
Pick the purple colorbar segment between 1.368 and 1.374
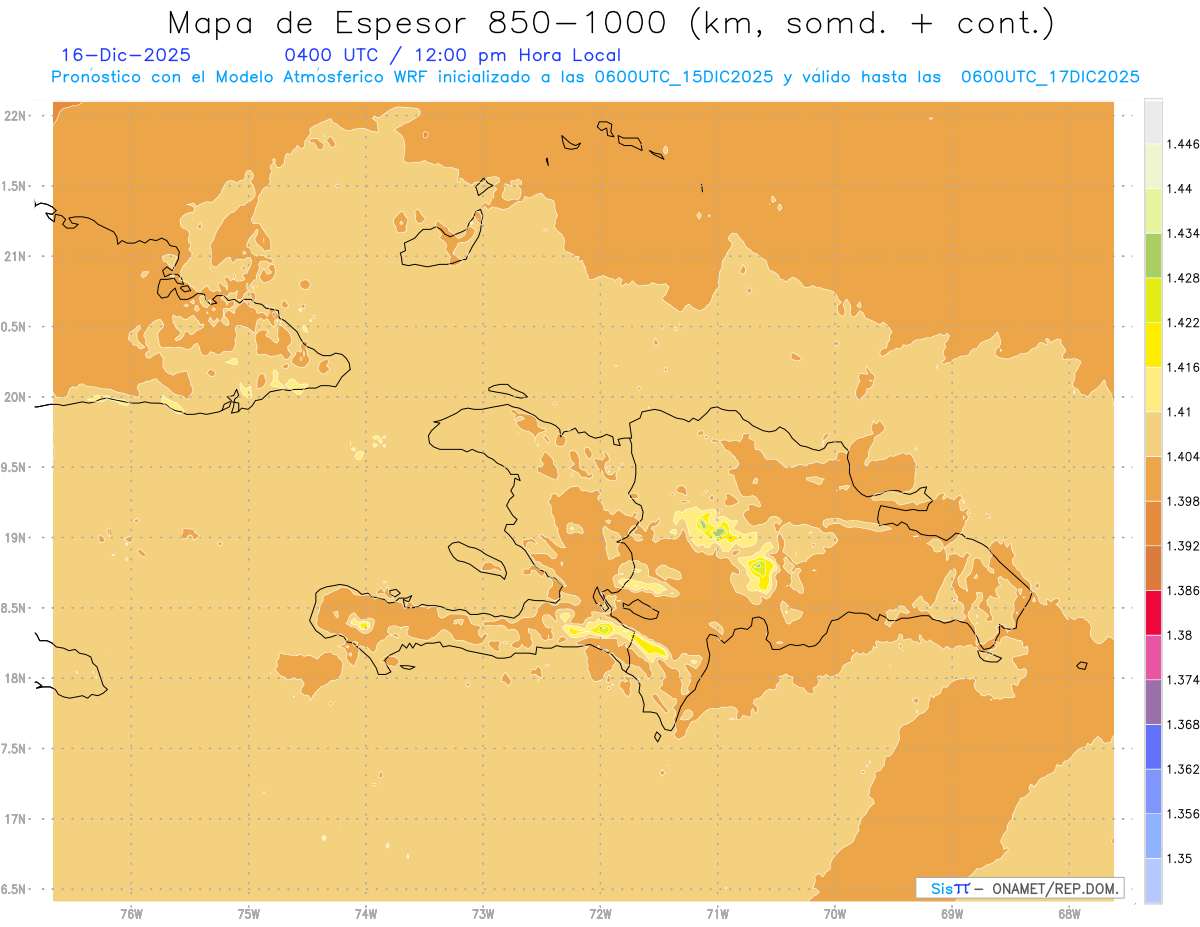click(1153, 702)
